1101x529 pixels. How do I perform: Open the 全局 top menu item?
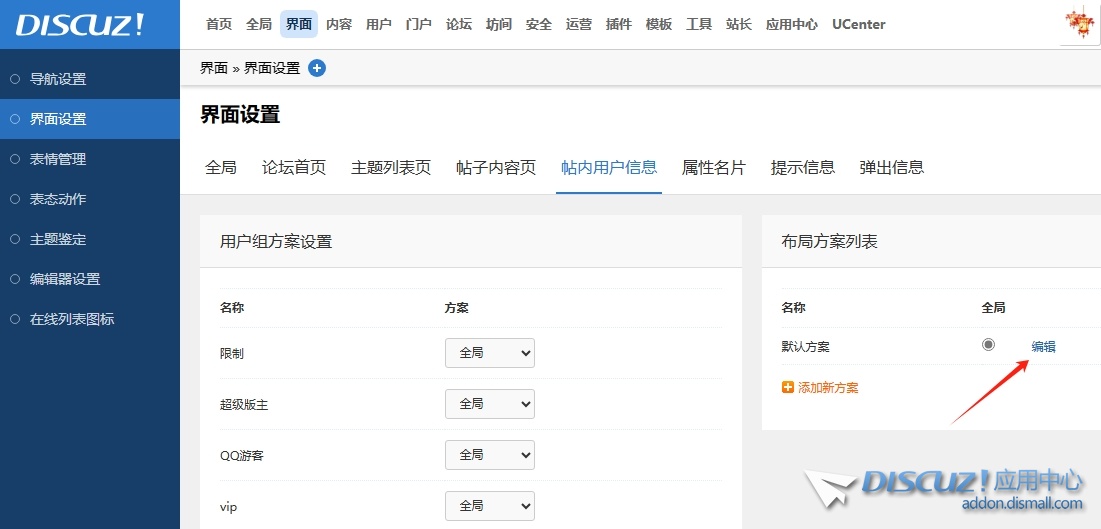coord(258,25)
